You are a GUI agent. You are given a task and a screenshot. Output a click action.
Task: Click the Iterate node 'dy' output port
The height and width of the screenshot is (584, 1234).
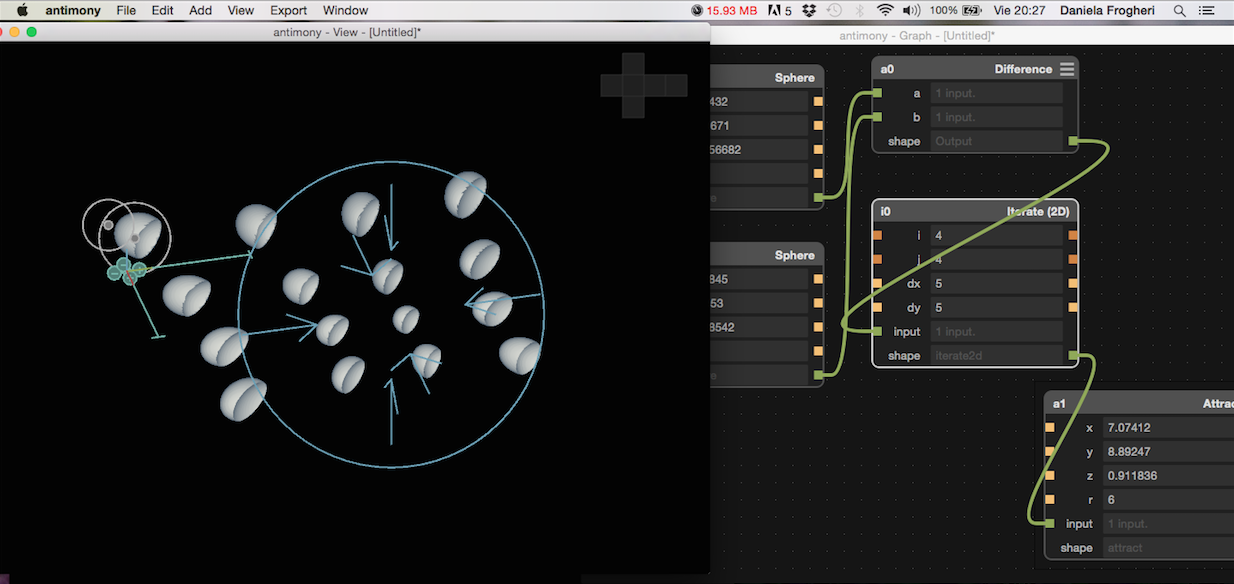coord(1073,308)
